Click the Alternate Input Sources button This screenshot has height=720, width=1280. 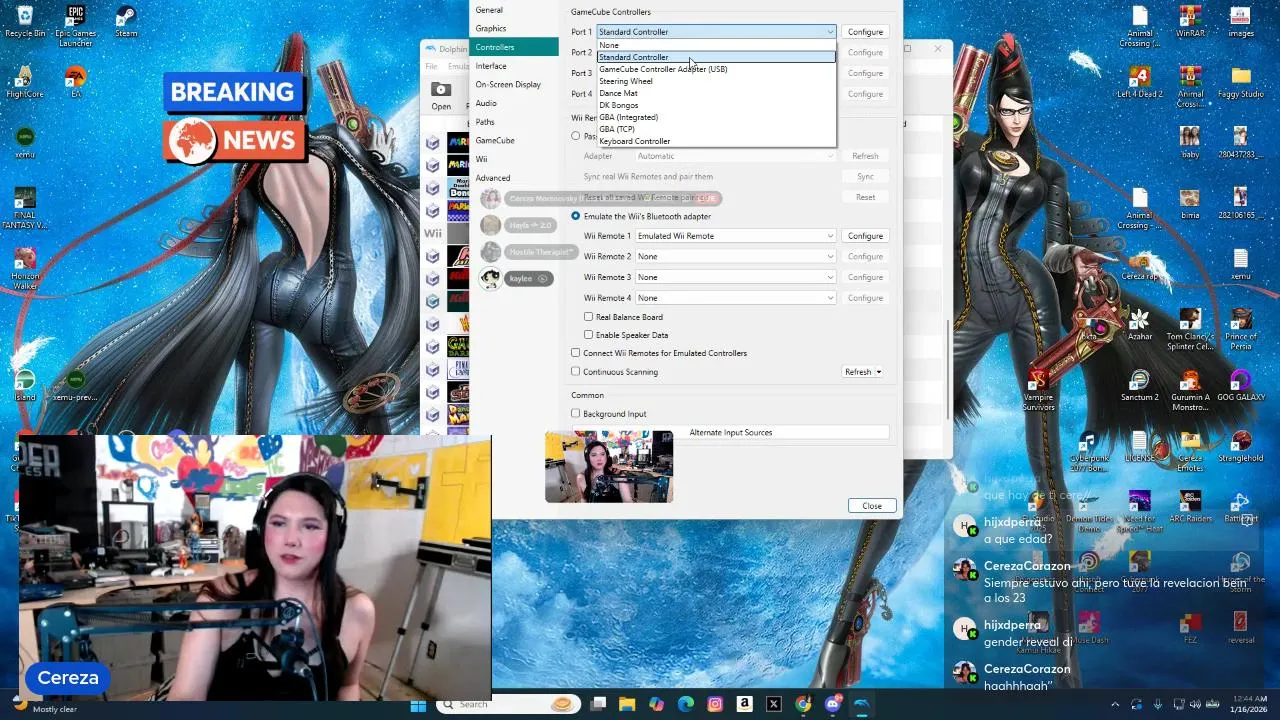tap(731, 432)
